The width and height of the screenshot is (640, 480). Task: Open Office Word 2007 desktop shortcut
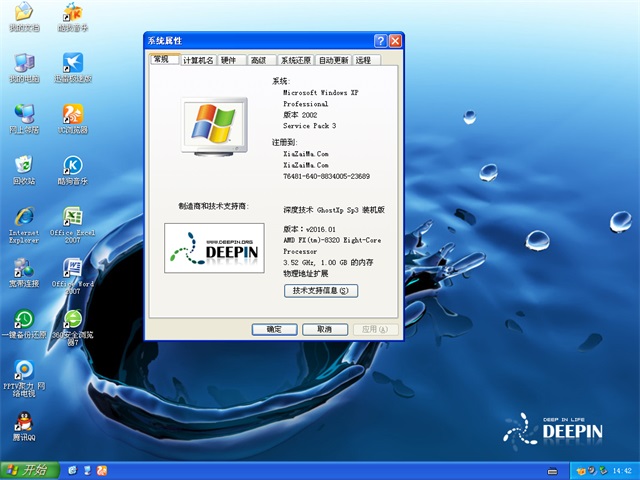pyautogui.click(x=72, y=270)
